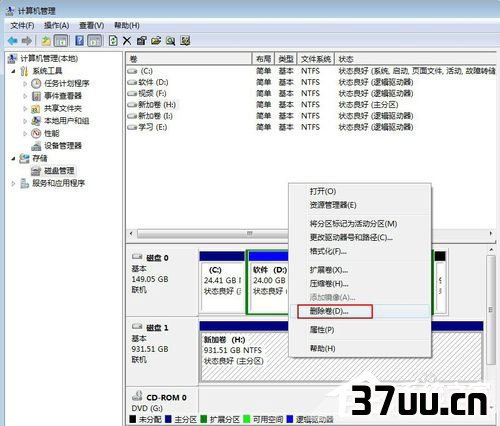
Task: Open the 操作(A) menu
Action: [x=56, y=25]
